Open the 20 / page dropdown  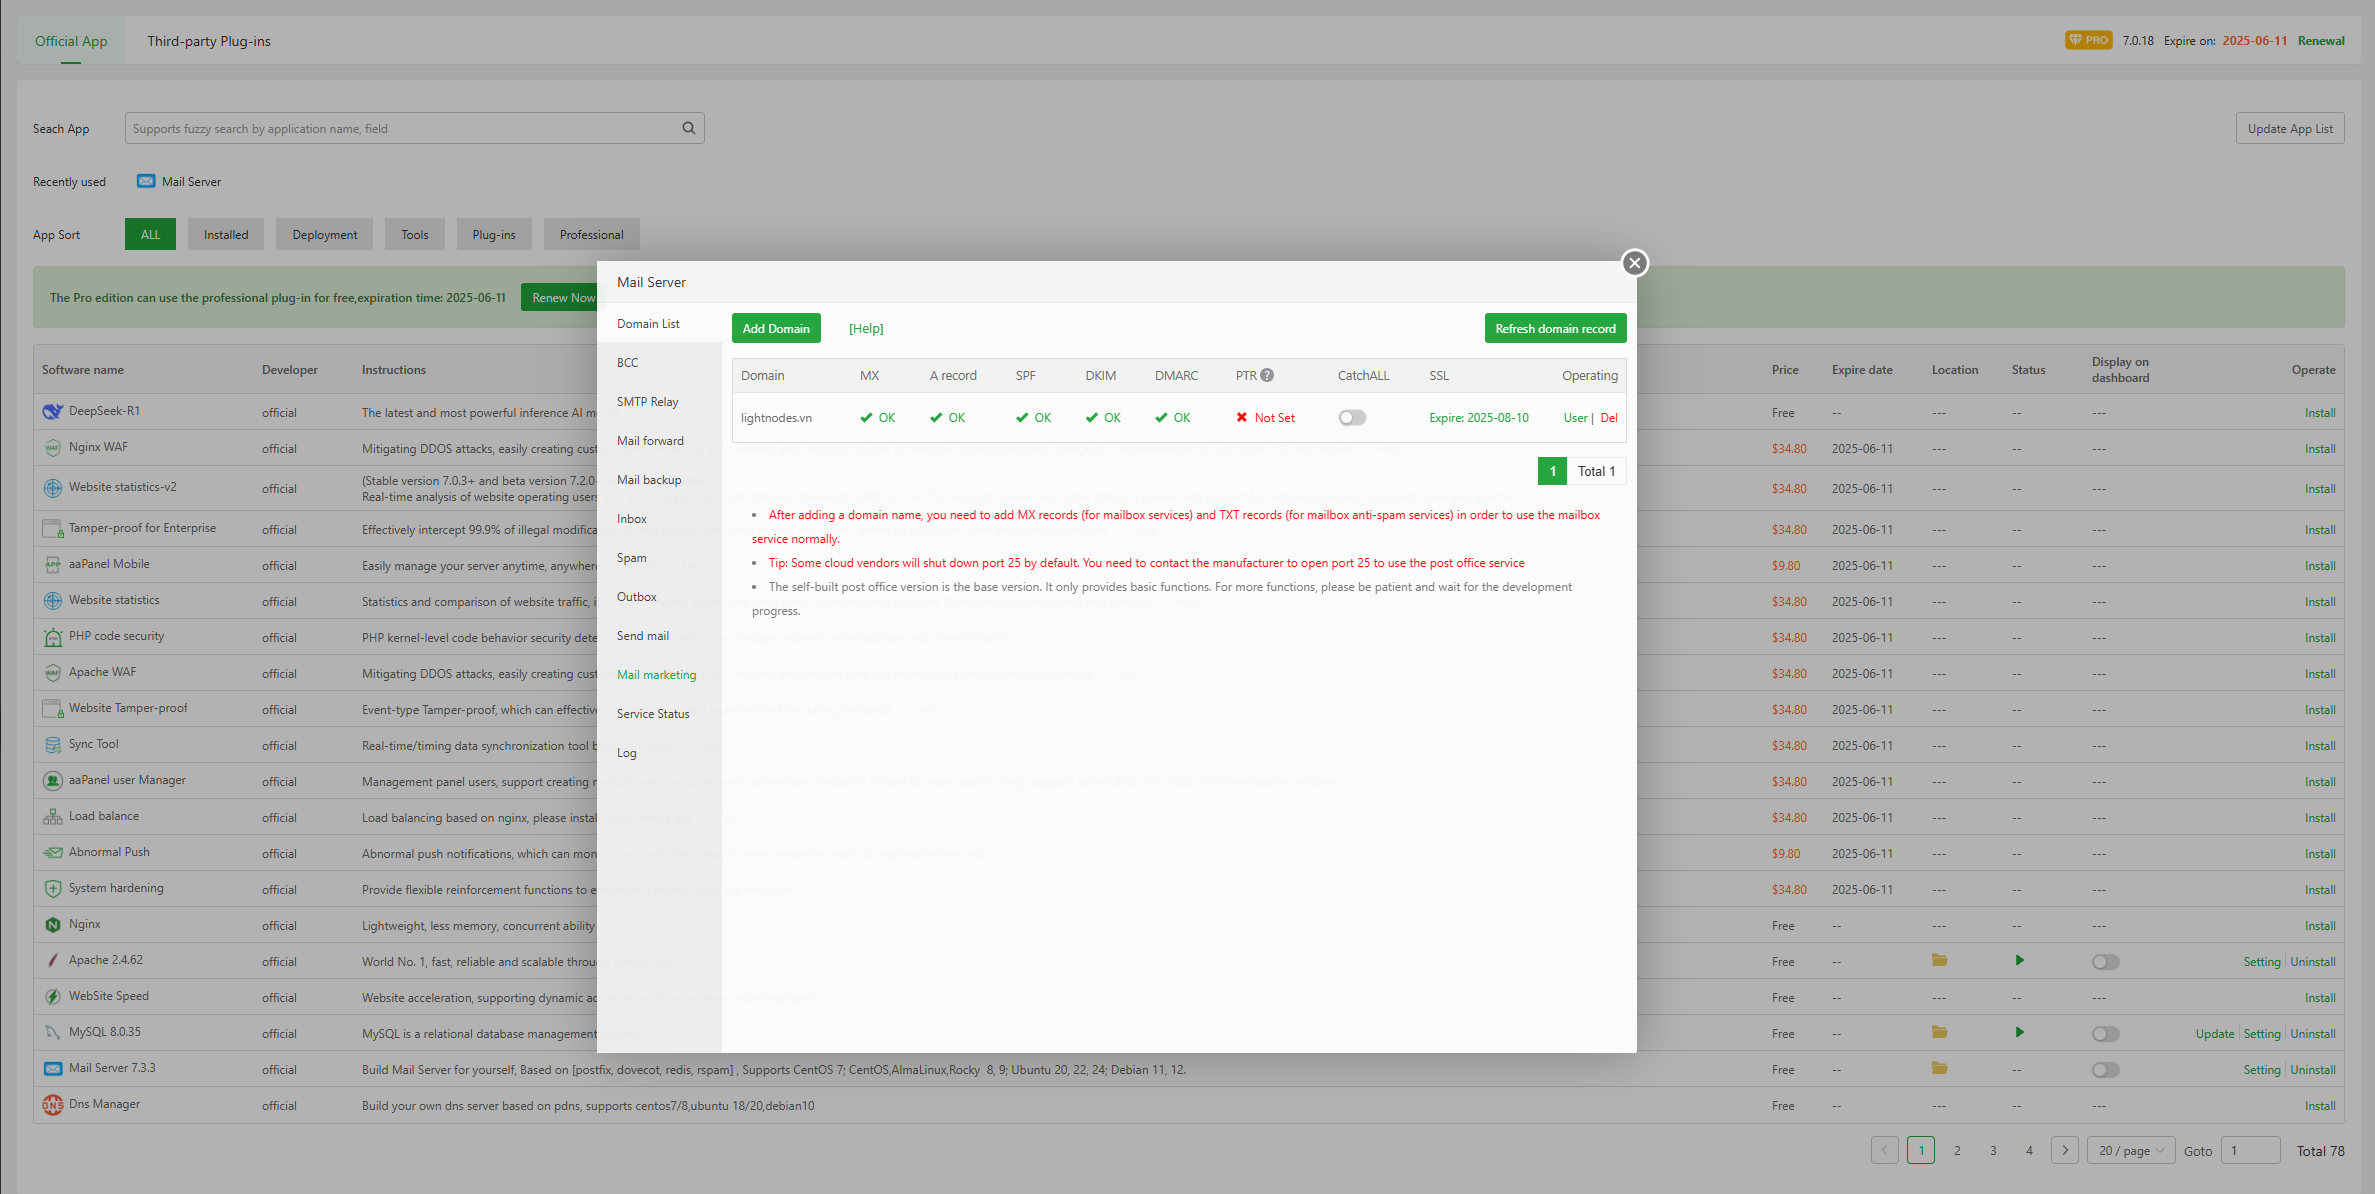[2130, 1151]
